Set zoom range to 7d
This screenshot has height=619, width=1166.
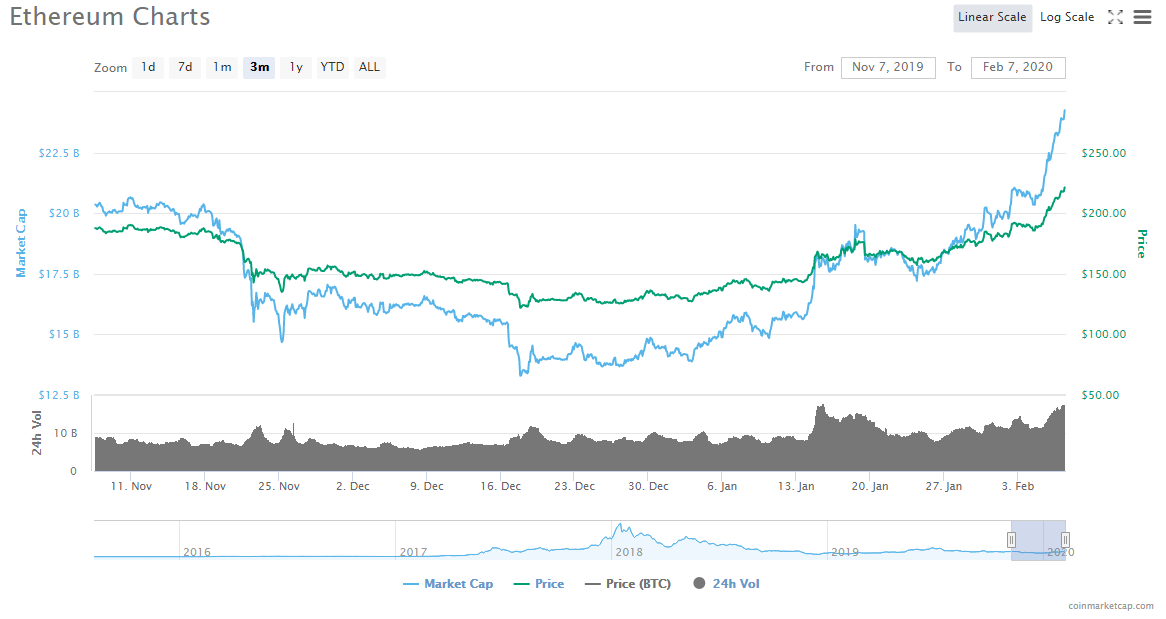pos(184,67)
